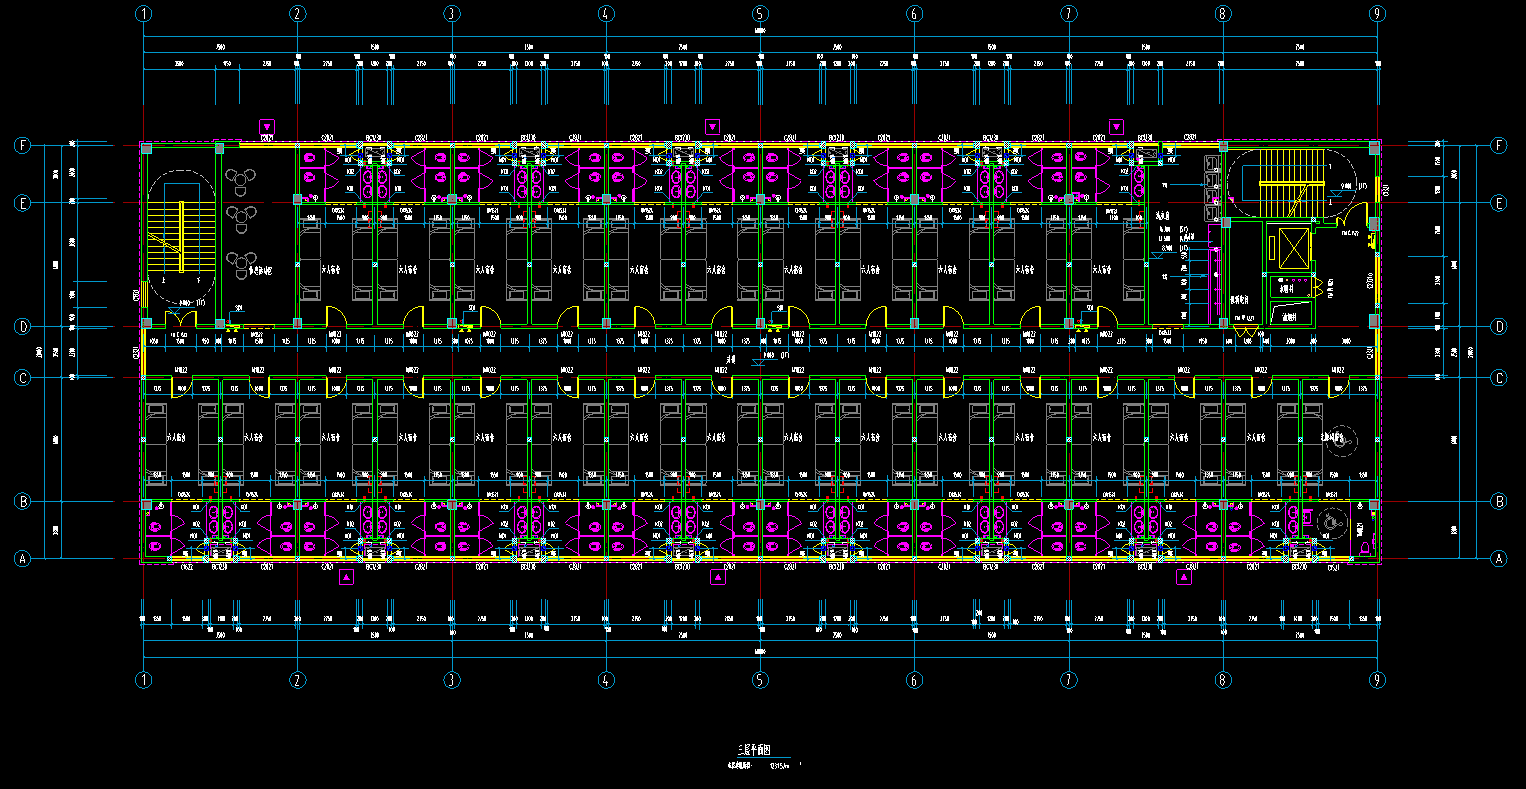Select the bottom-middle magenta up-arrow marker
This screenshot has height=789, width=1526.
click(x=717, y=577)
